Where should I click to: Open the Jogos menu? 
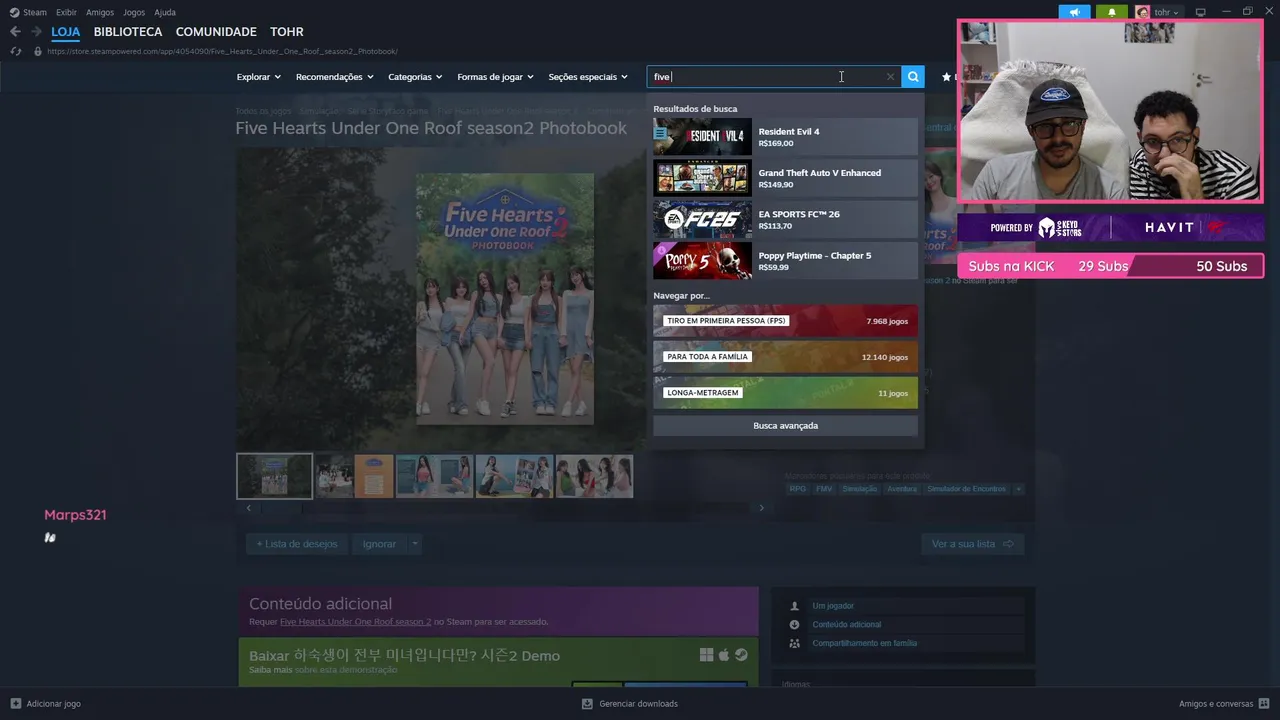134,12
